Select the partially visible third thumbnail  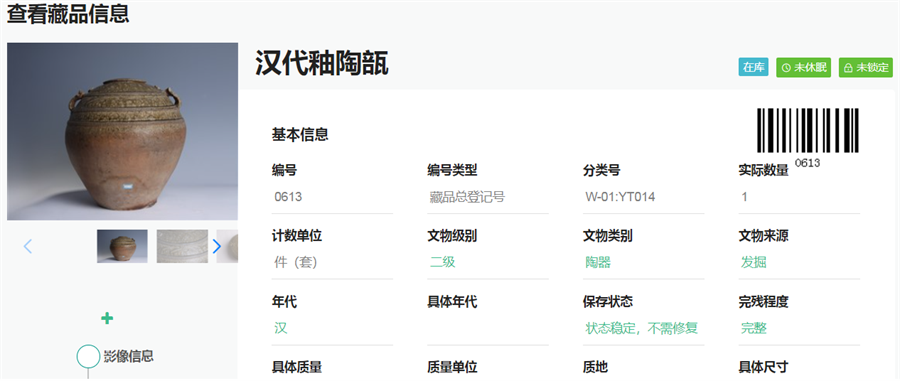(227, 247)
